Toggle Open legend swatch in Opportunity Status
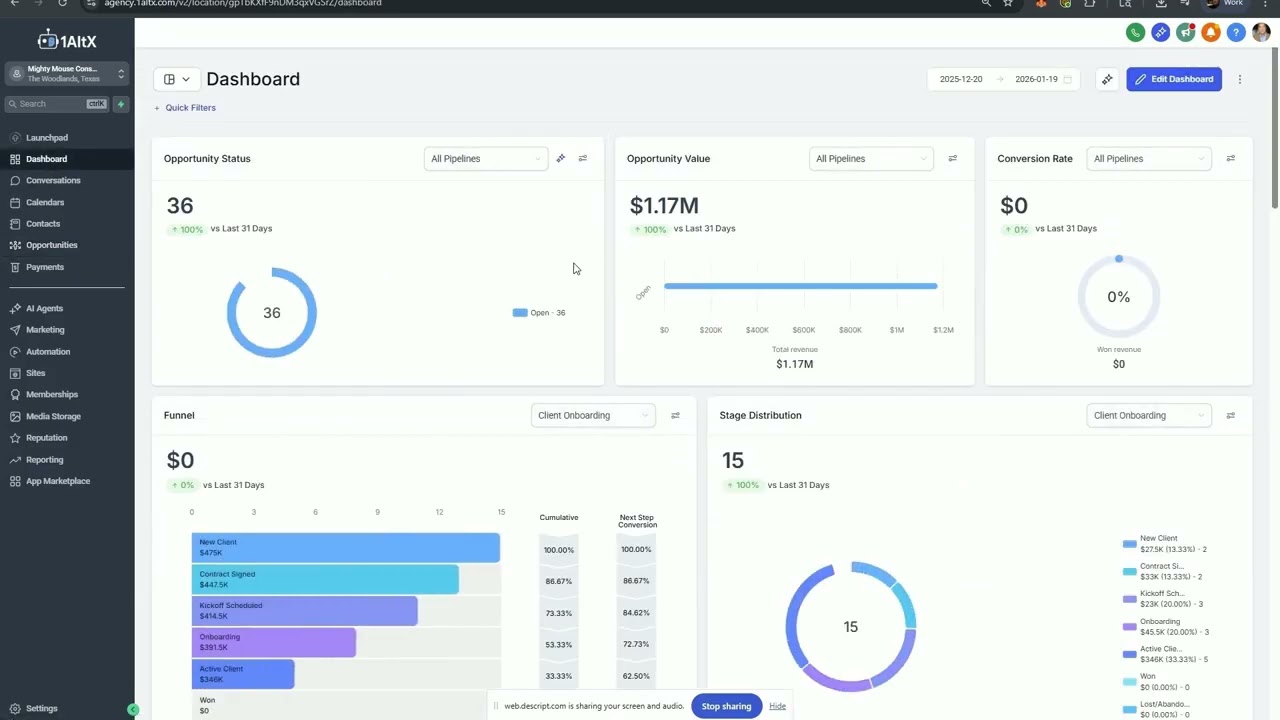The height and width of the screenshot is (720, 1280). tap(520, 313)
